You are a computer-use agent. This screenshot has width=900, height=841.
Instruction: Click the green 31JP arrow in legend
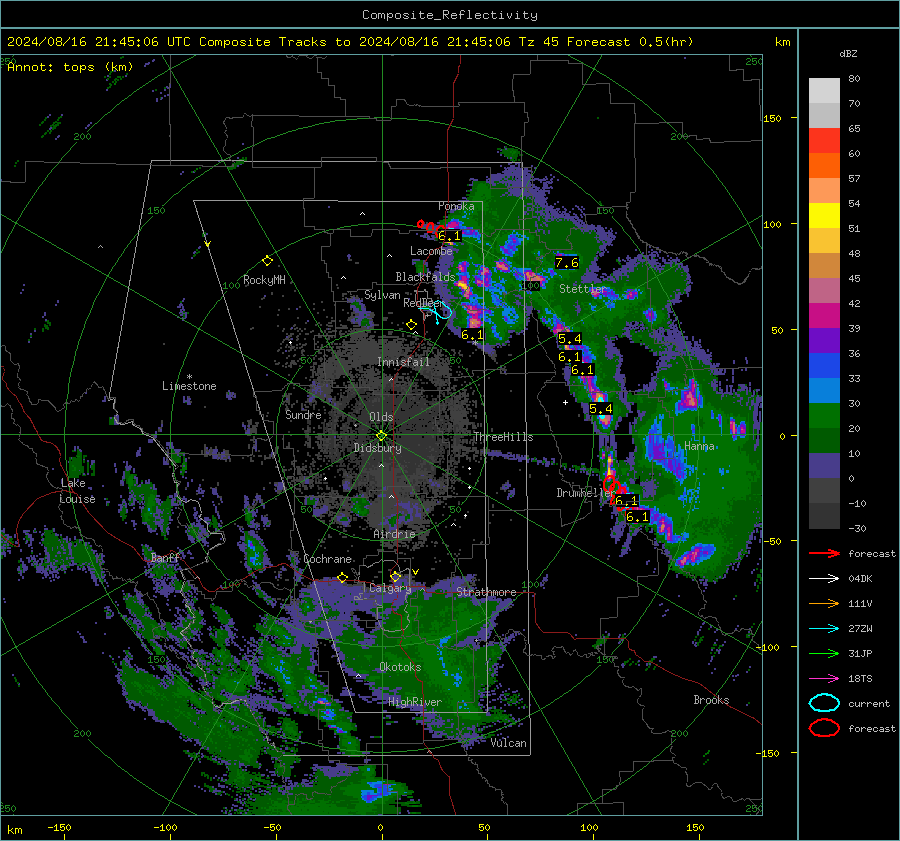point(824,653)
